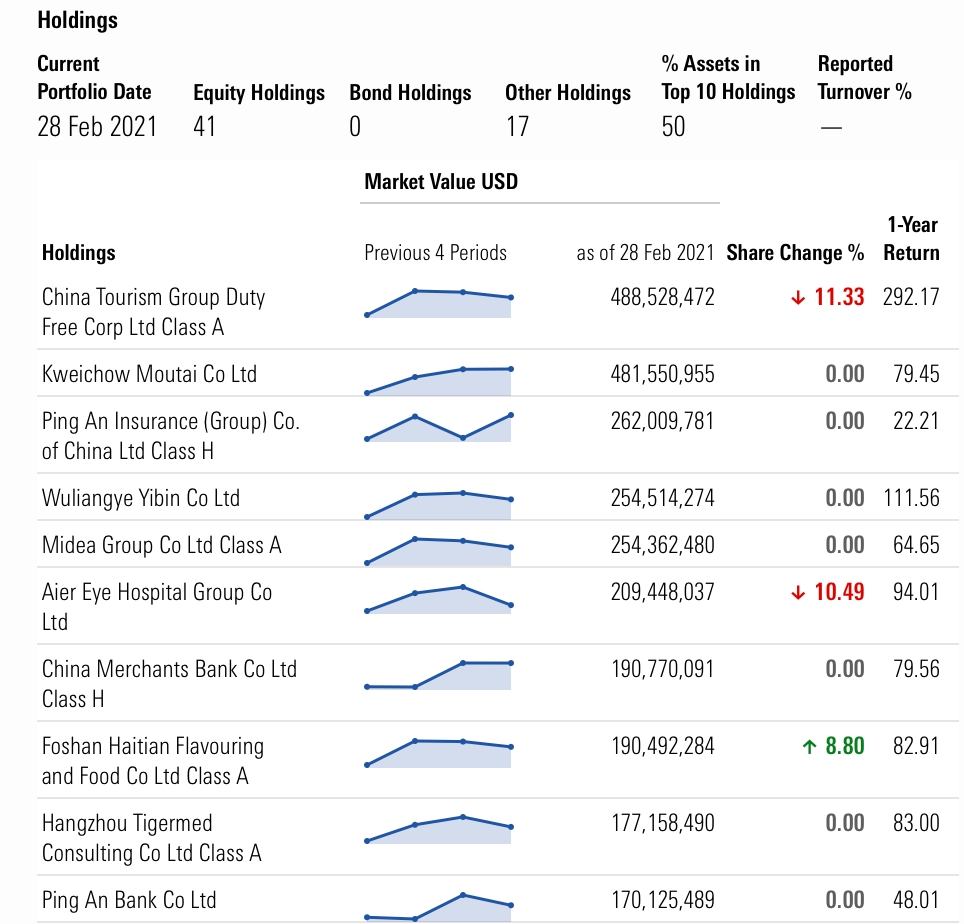Open the Ping An Bank Co Ltd holding

pos(129,900)
